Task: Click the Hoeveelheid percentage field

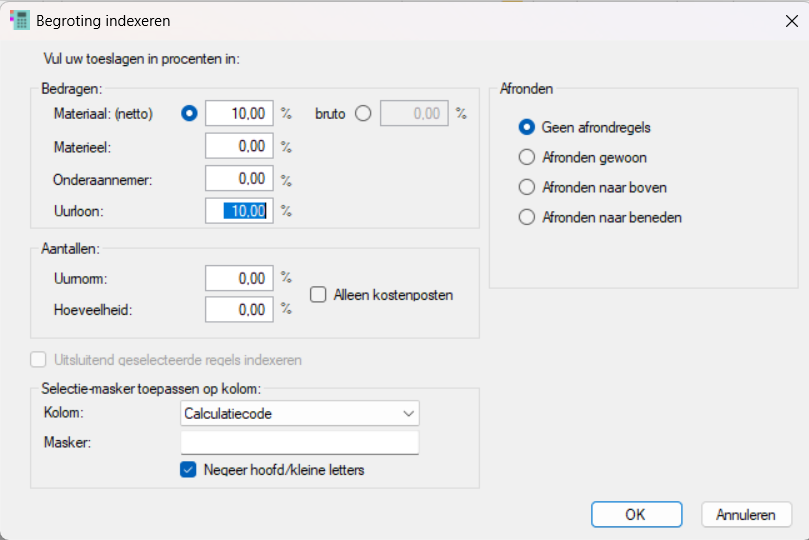Action: click(x=238, y=310)
